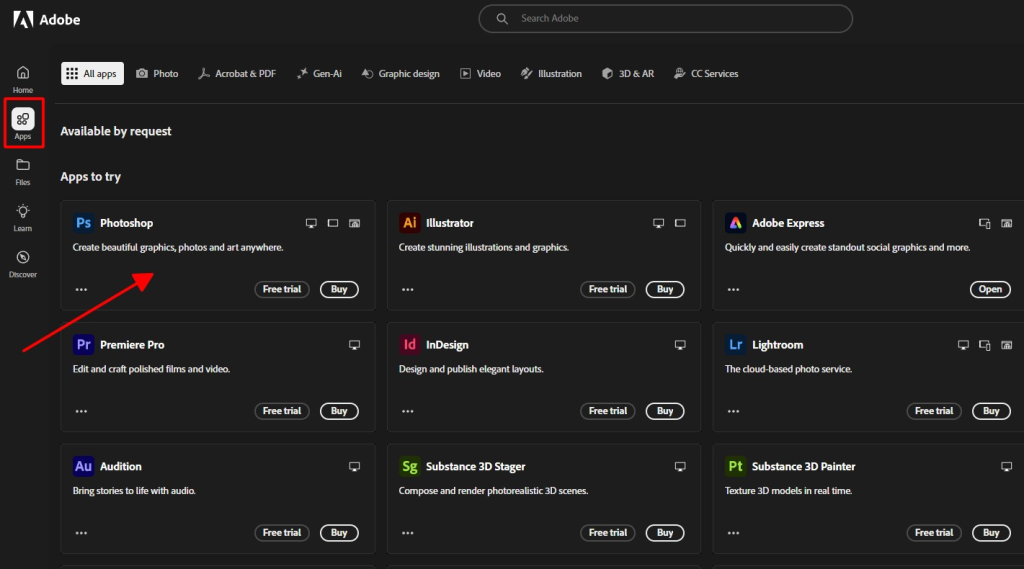This screenshot has width=1024, height=569.
Task: Click the web platform icon on the Adobe Express card
Action: 1006,223
